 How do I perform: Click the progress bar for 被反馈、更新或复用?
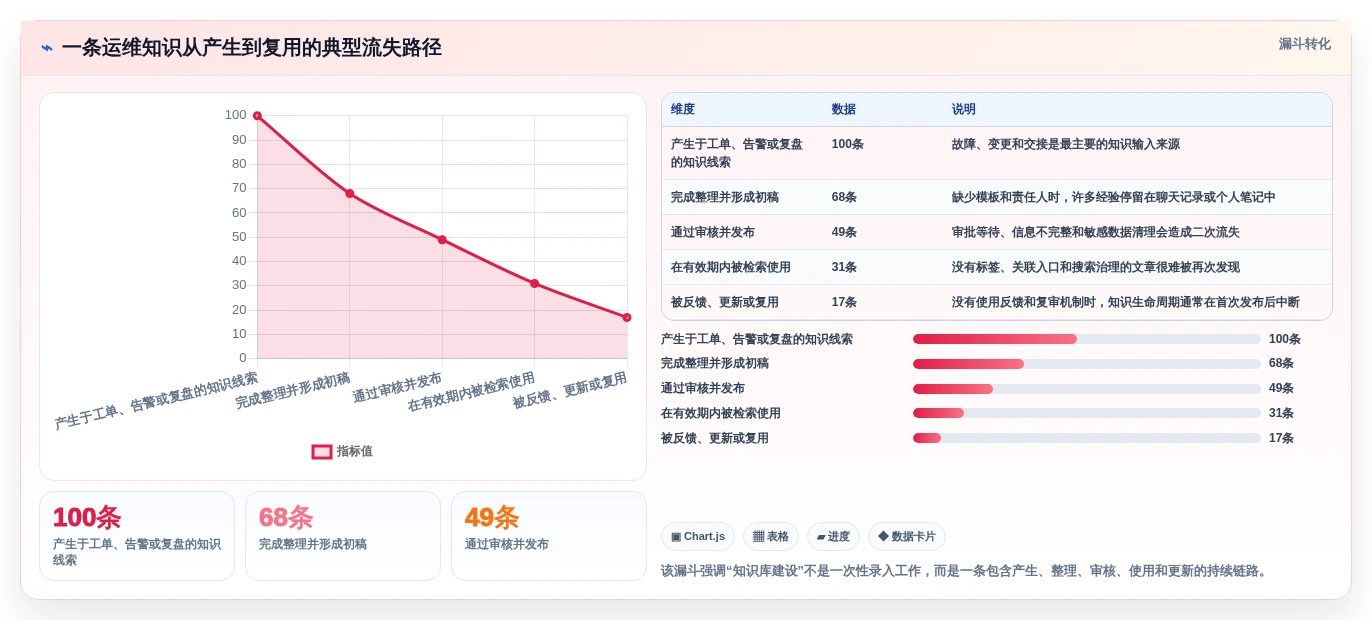click(1087, 438)
